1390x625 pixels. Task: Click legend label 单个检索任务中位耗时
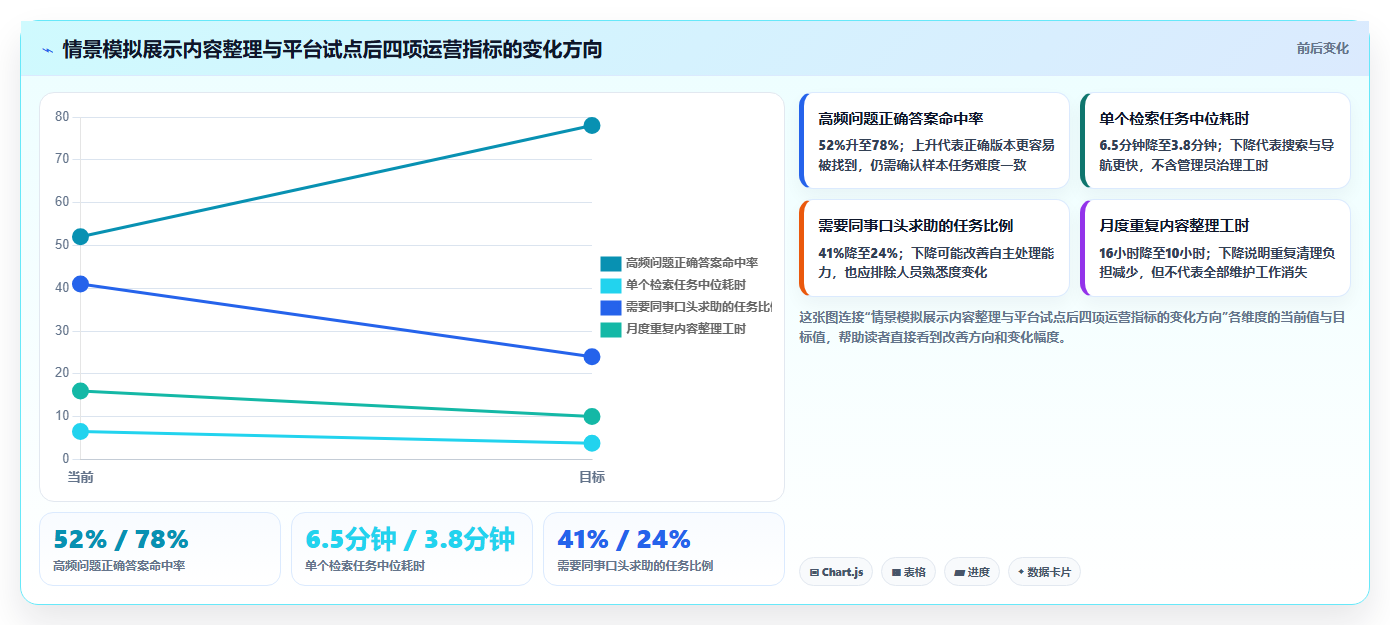[x=685, y=285]
